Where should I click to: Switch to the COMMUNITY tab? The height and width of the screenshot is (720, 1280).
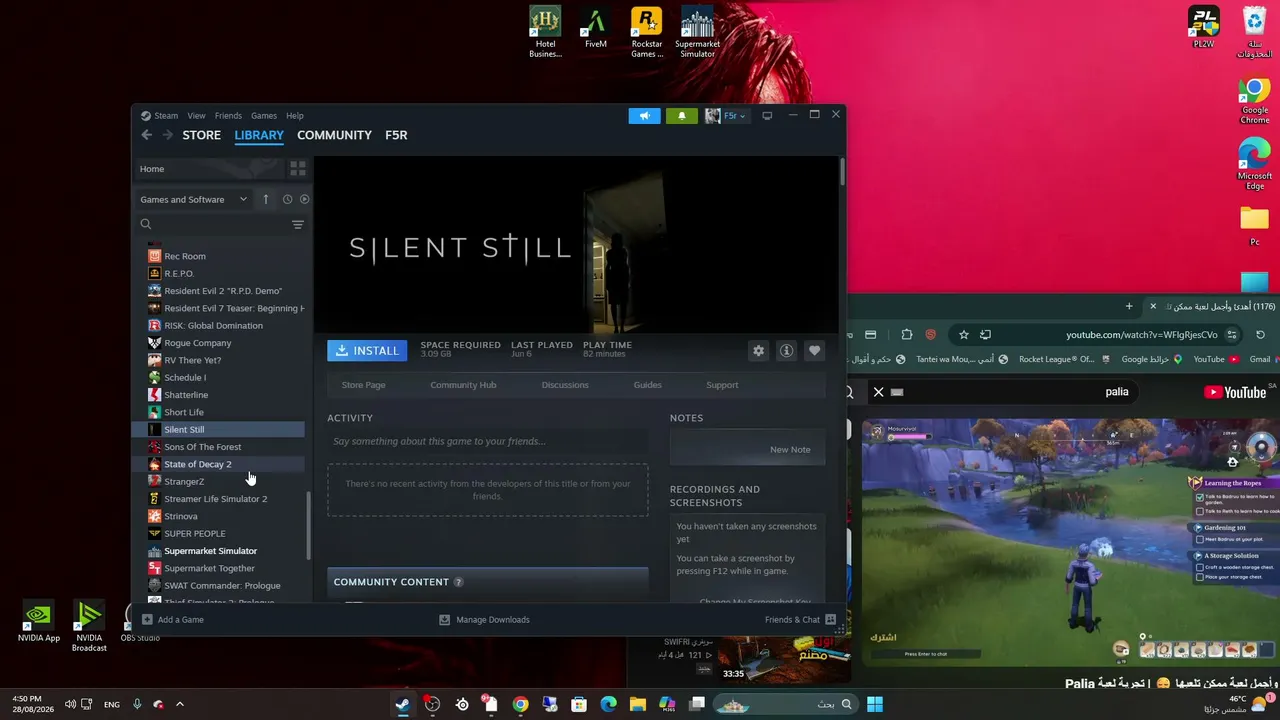[x=334, y=135]
